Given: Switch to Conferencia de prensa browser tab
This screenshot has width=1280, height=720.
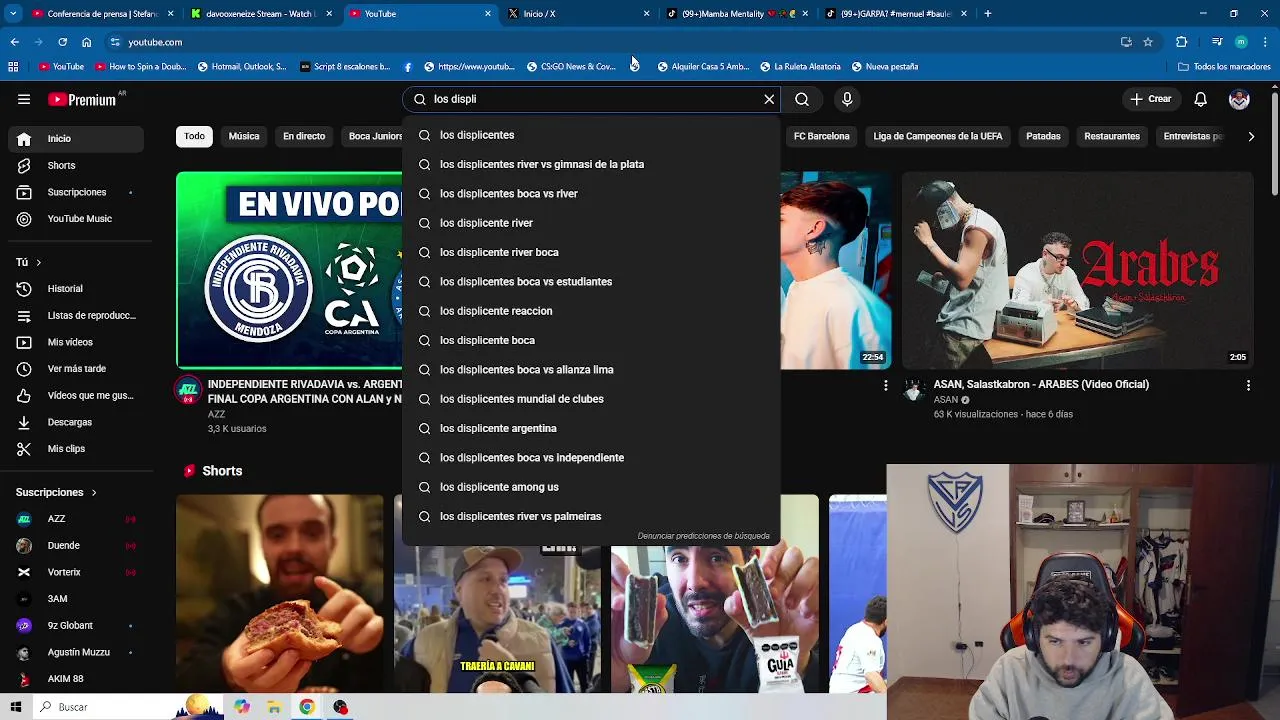Looking at the screenshot, I should 103,14.
